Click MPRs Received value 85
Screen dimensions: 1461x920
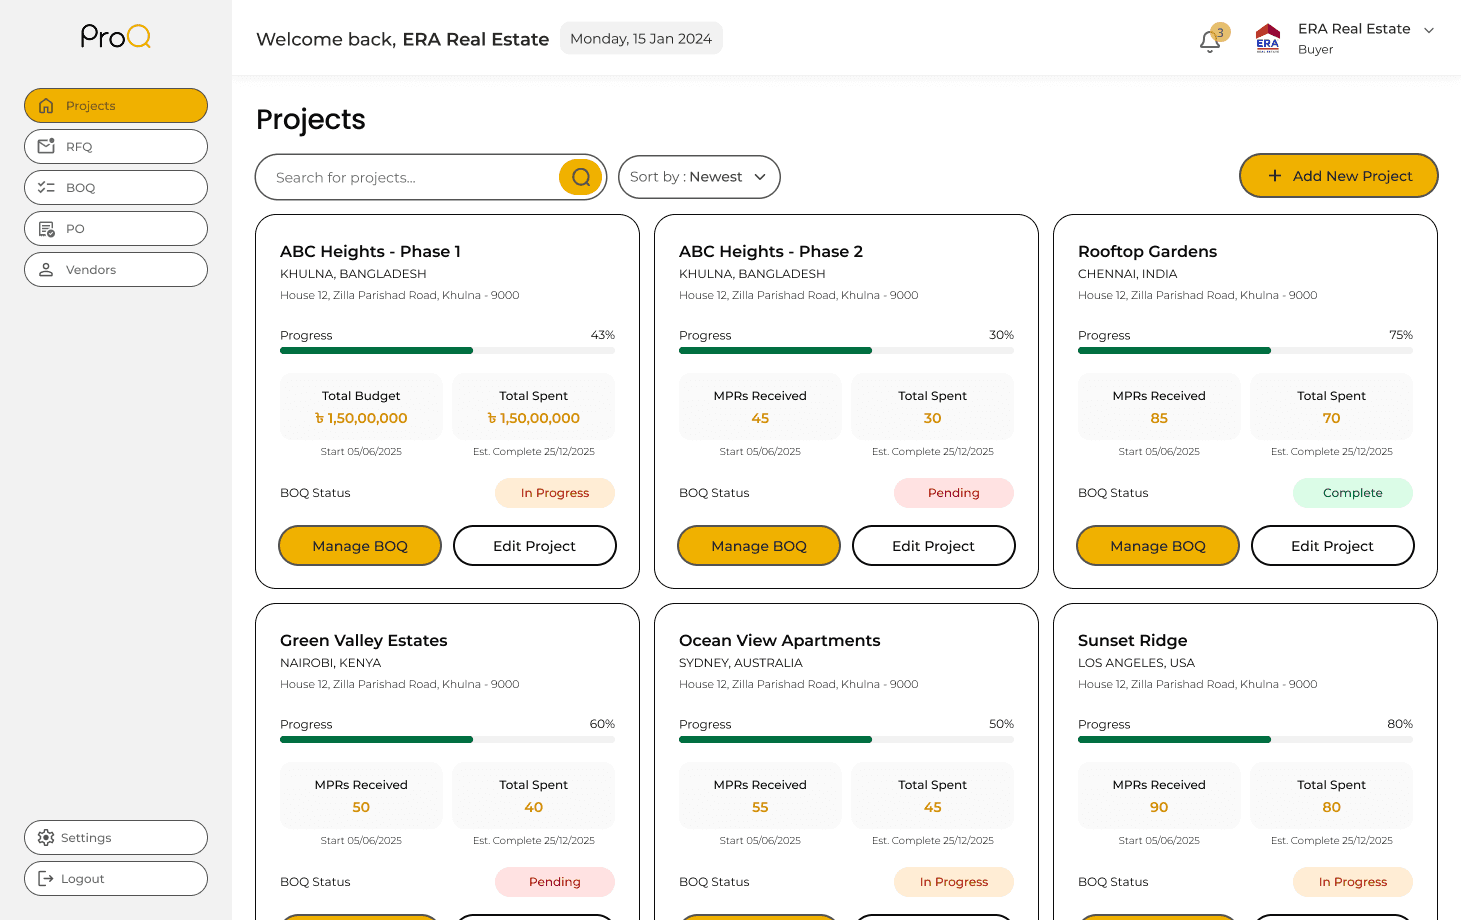tap(1159, 419)
